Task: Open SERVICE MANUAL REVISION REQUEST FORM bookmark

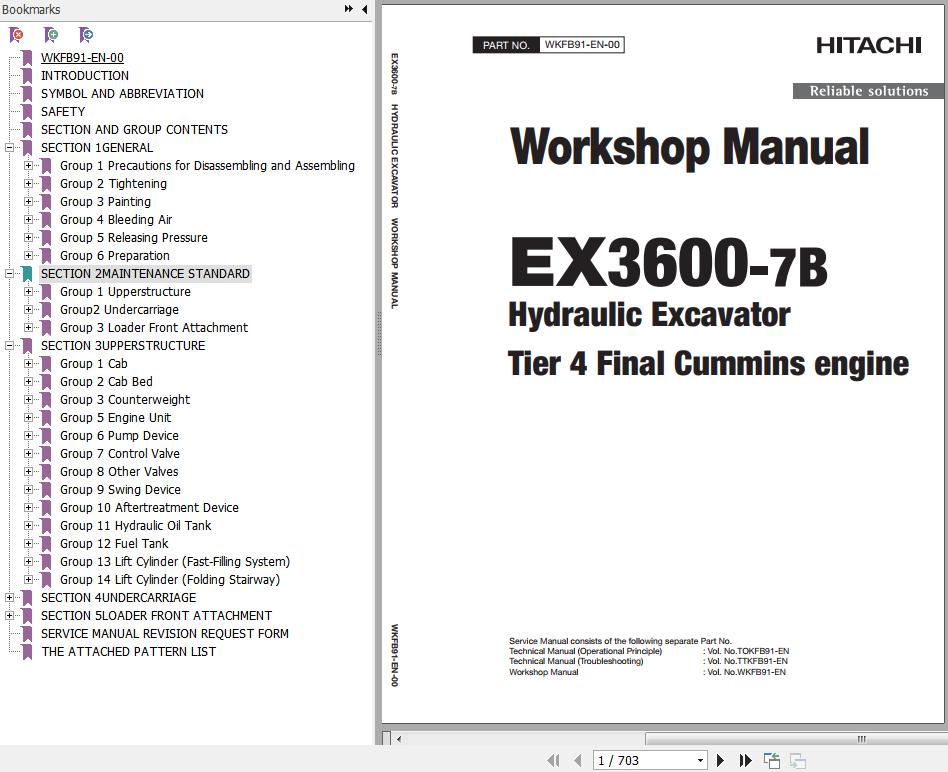Action: 165,634
